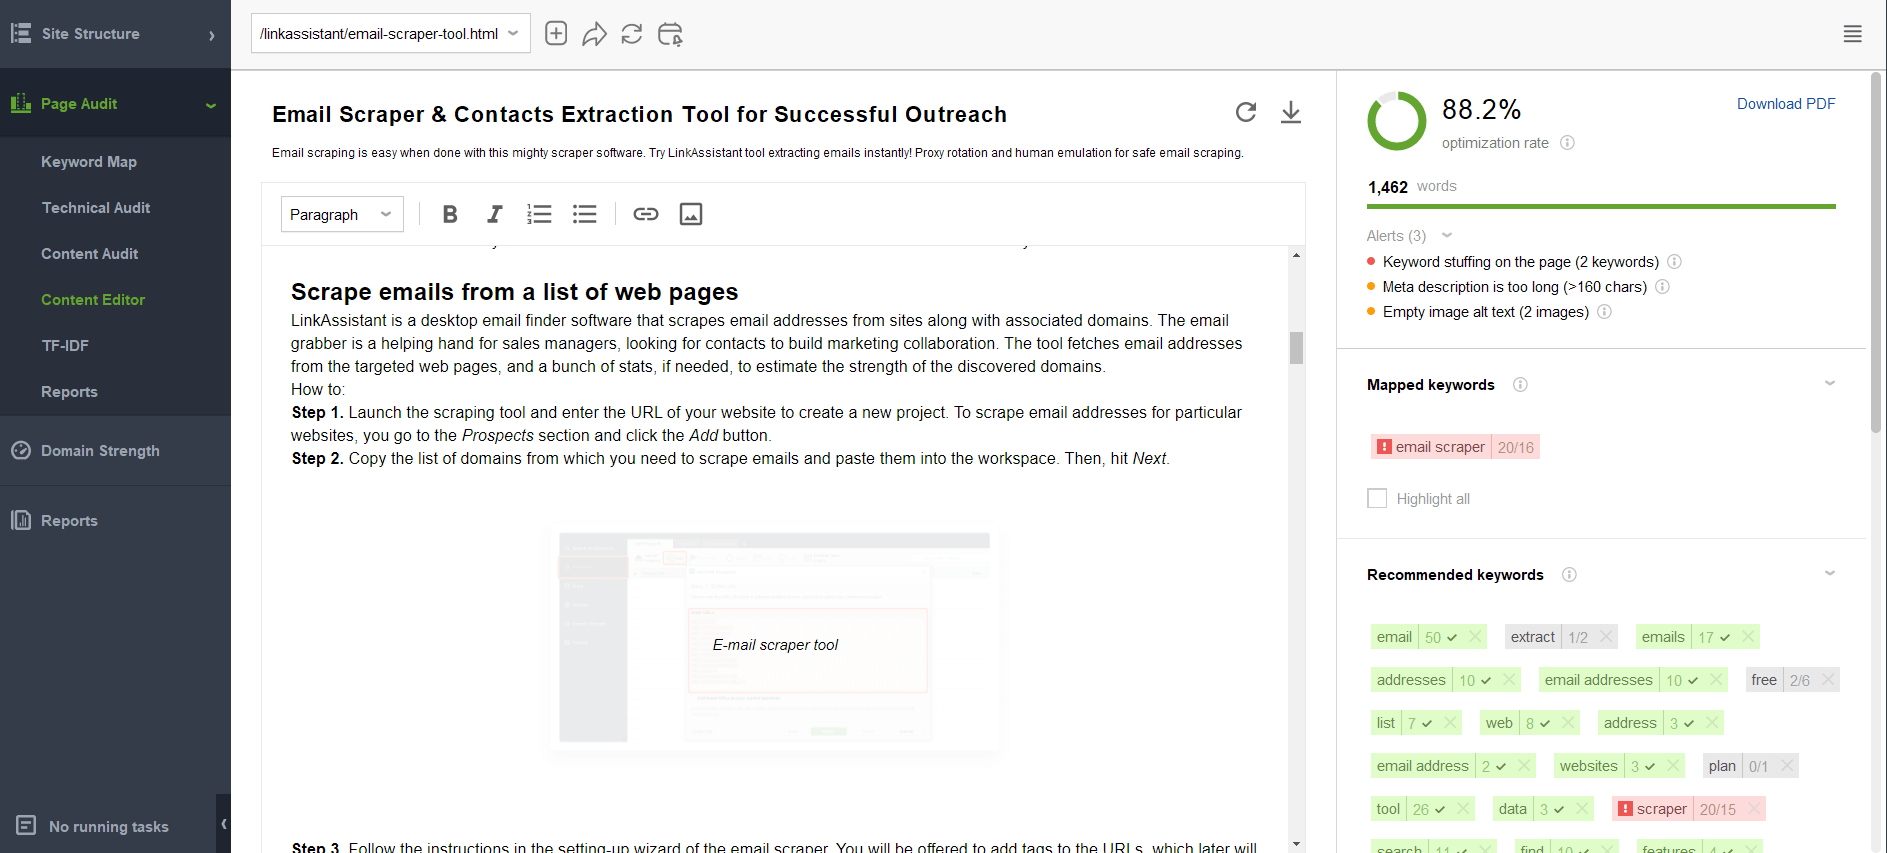This screenshot has width=1887, height=853.
Task: Open the Paragraph style dropdown
Action: pyautogui.click(x=342, y=214)
